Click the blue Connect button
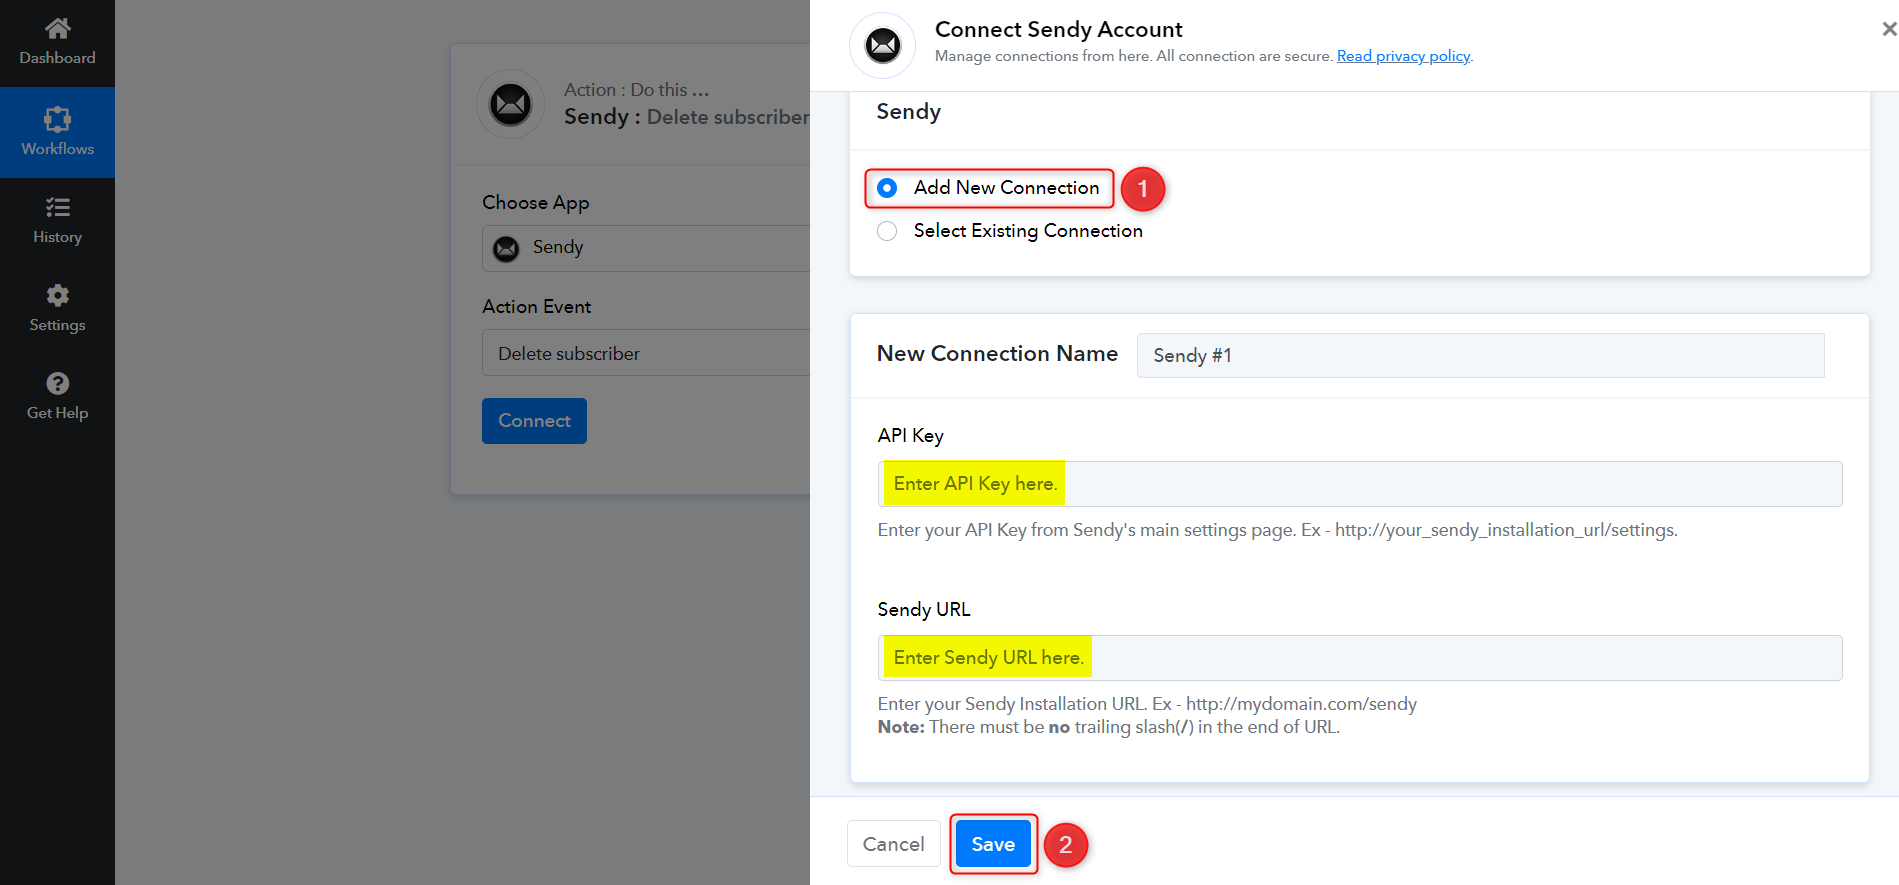 click(x=534, y=421)
